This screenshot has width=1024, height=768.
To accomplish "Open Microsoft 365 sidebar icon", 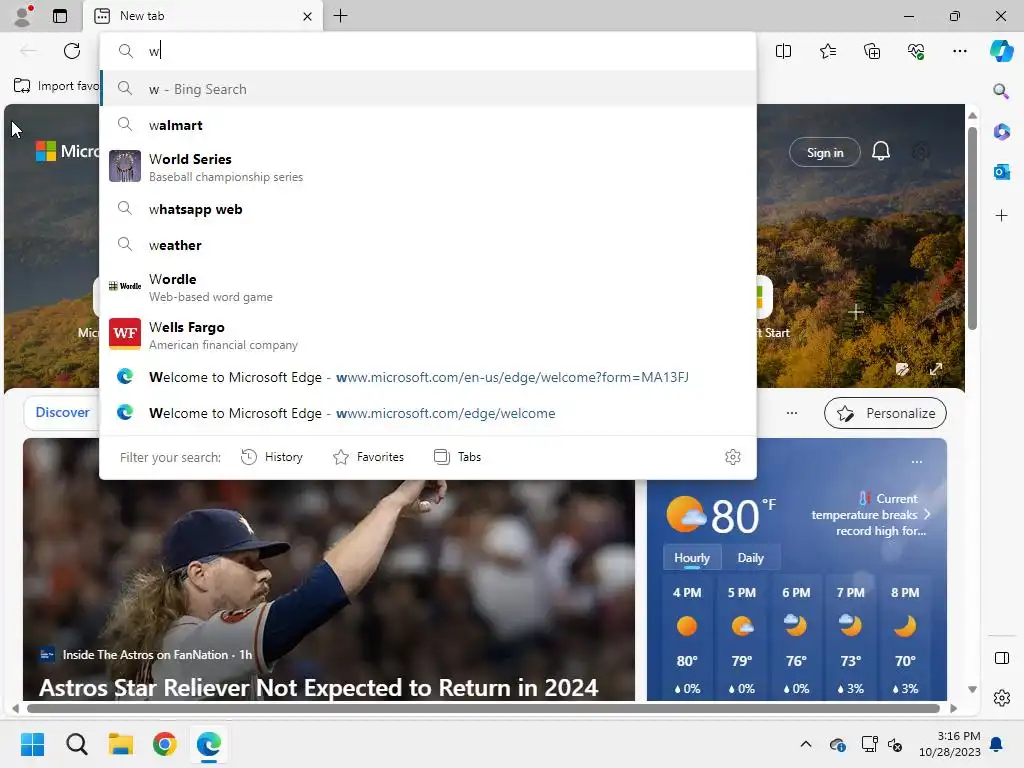I will 1001,131.
